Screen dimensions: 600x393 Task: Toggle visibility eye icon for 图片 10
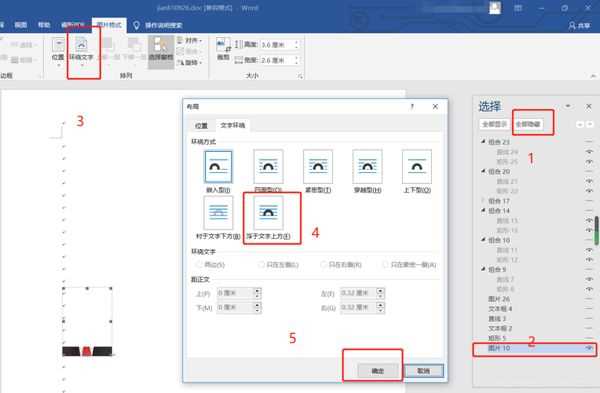[589, 348]
